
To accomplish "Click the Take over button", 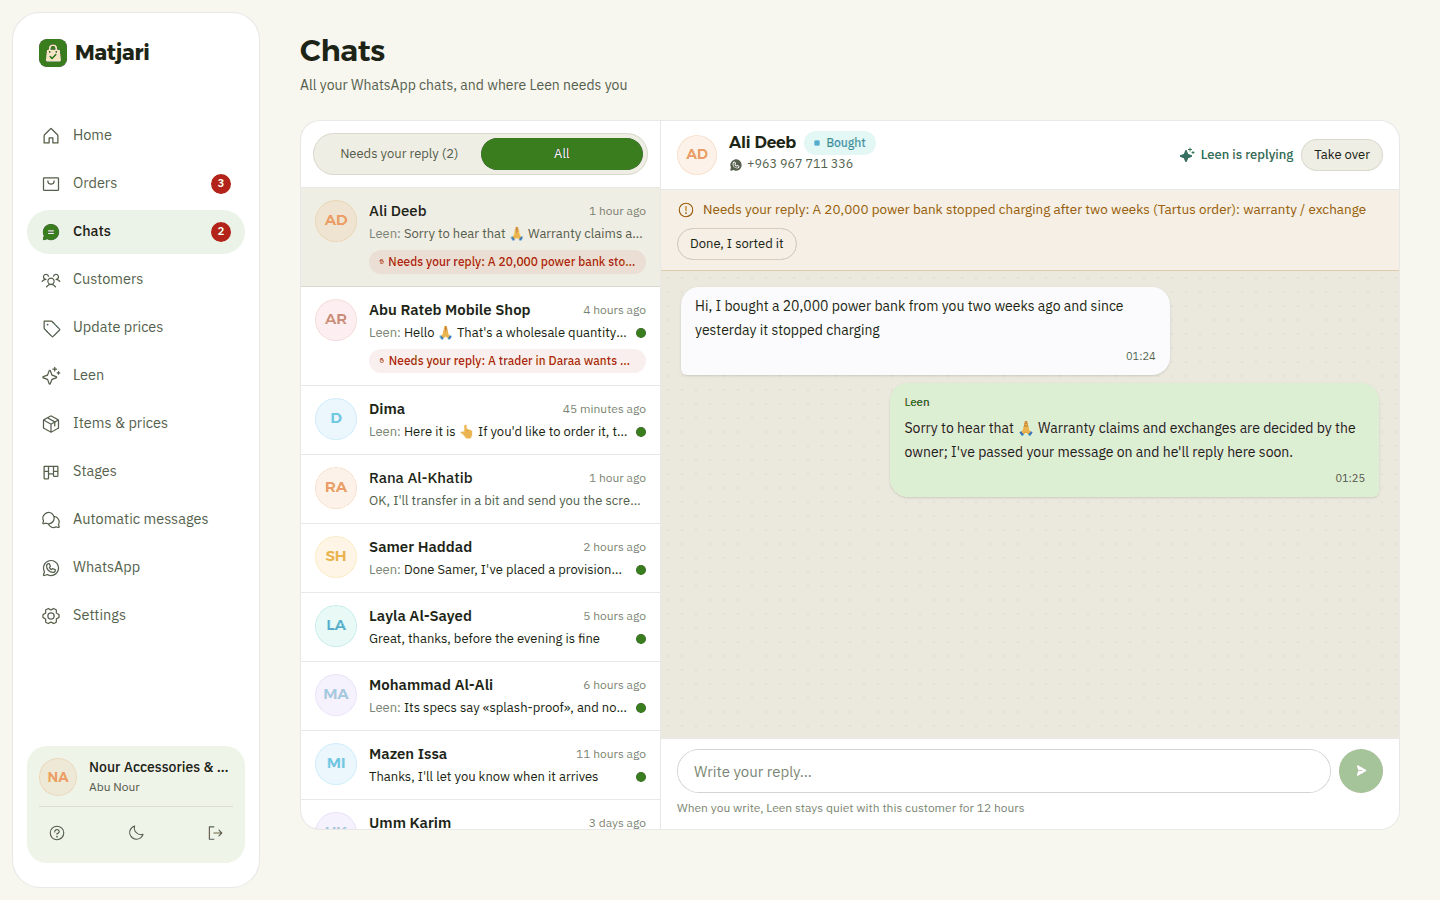I will click(x=1342, y=155).
